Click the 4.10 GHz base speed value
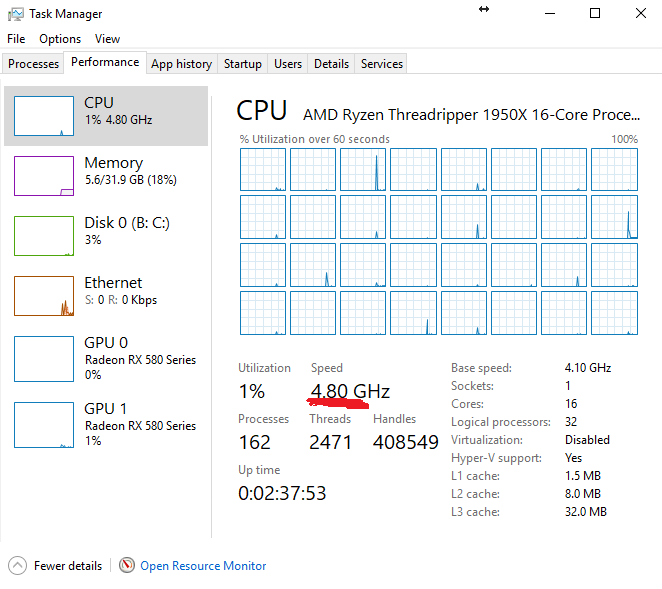 (x=588, y=368)
